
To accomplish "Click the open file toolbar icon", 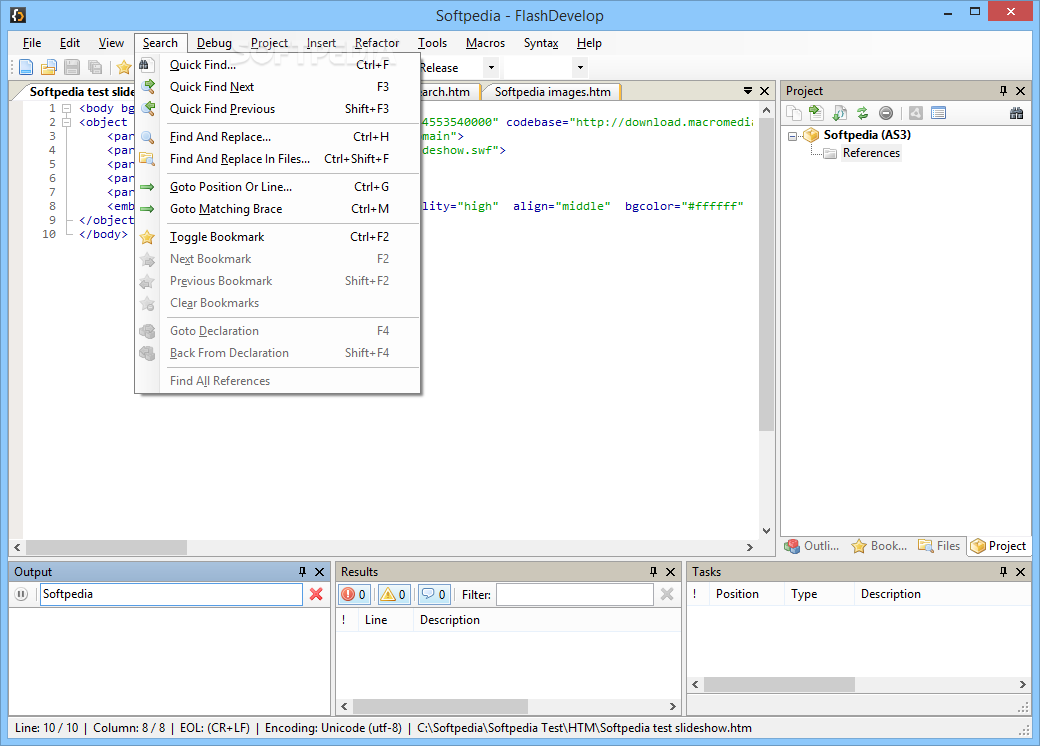I will (49, 67).
